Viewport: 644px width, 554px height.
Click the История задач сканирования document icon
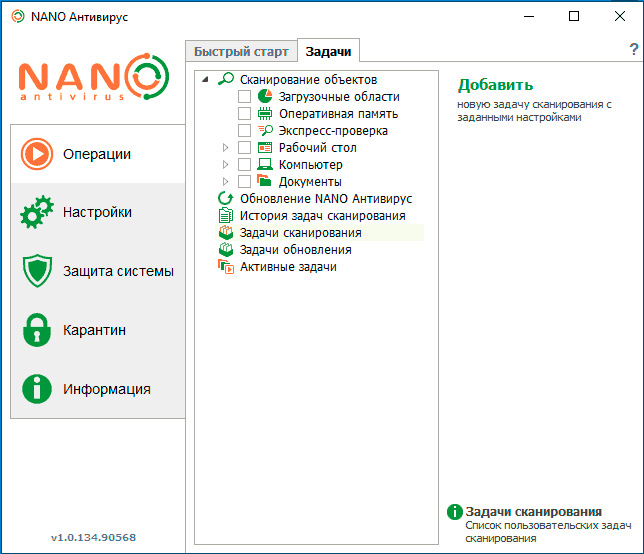(x=225, y=215)
